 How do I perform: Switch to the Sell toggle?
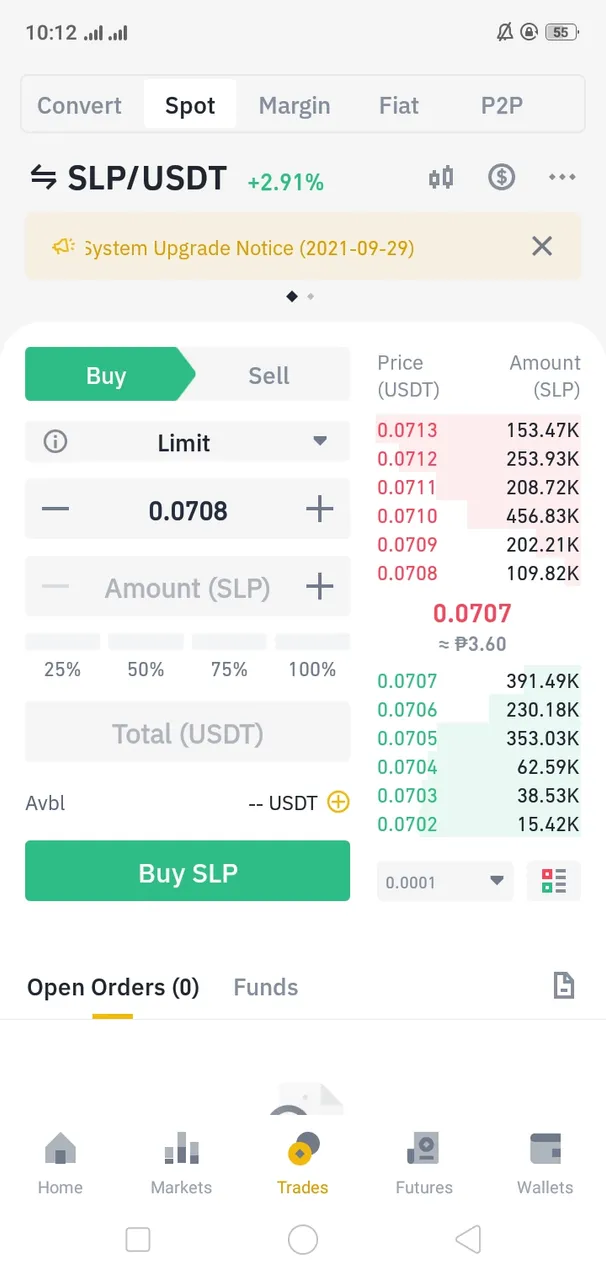[x=269, y=375]
